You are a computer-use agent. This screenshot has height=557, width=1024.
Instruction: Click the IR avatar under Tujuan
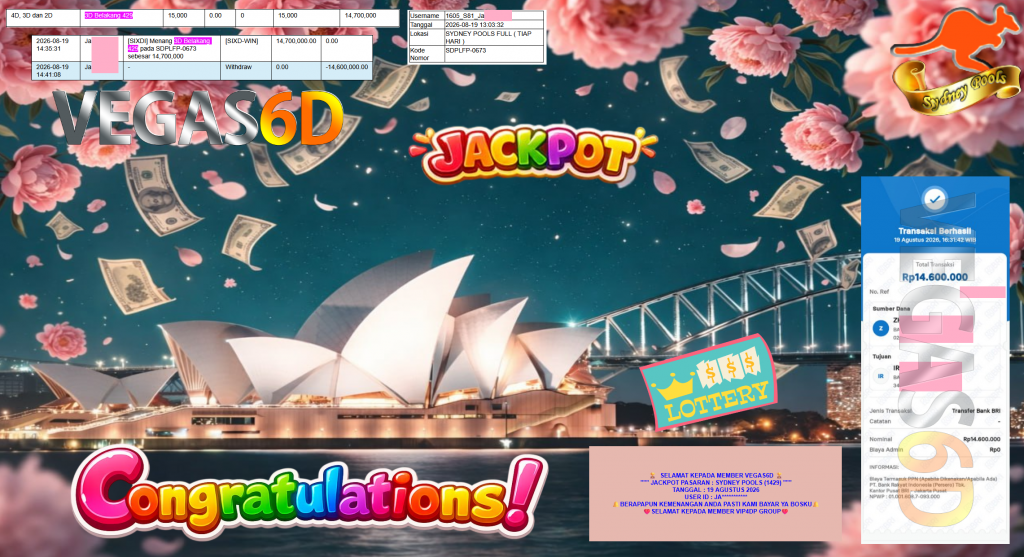click(881, 376)
